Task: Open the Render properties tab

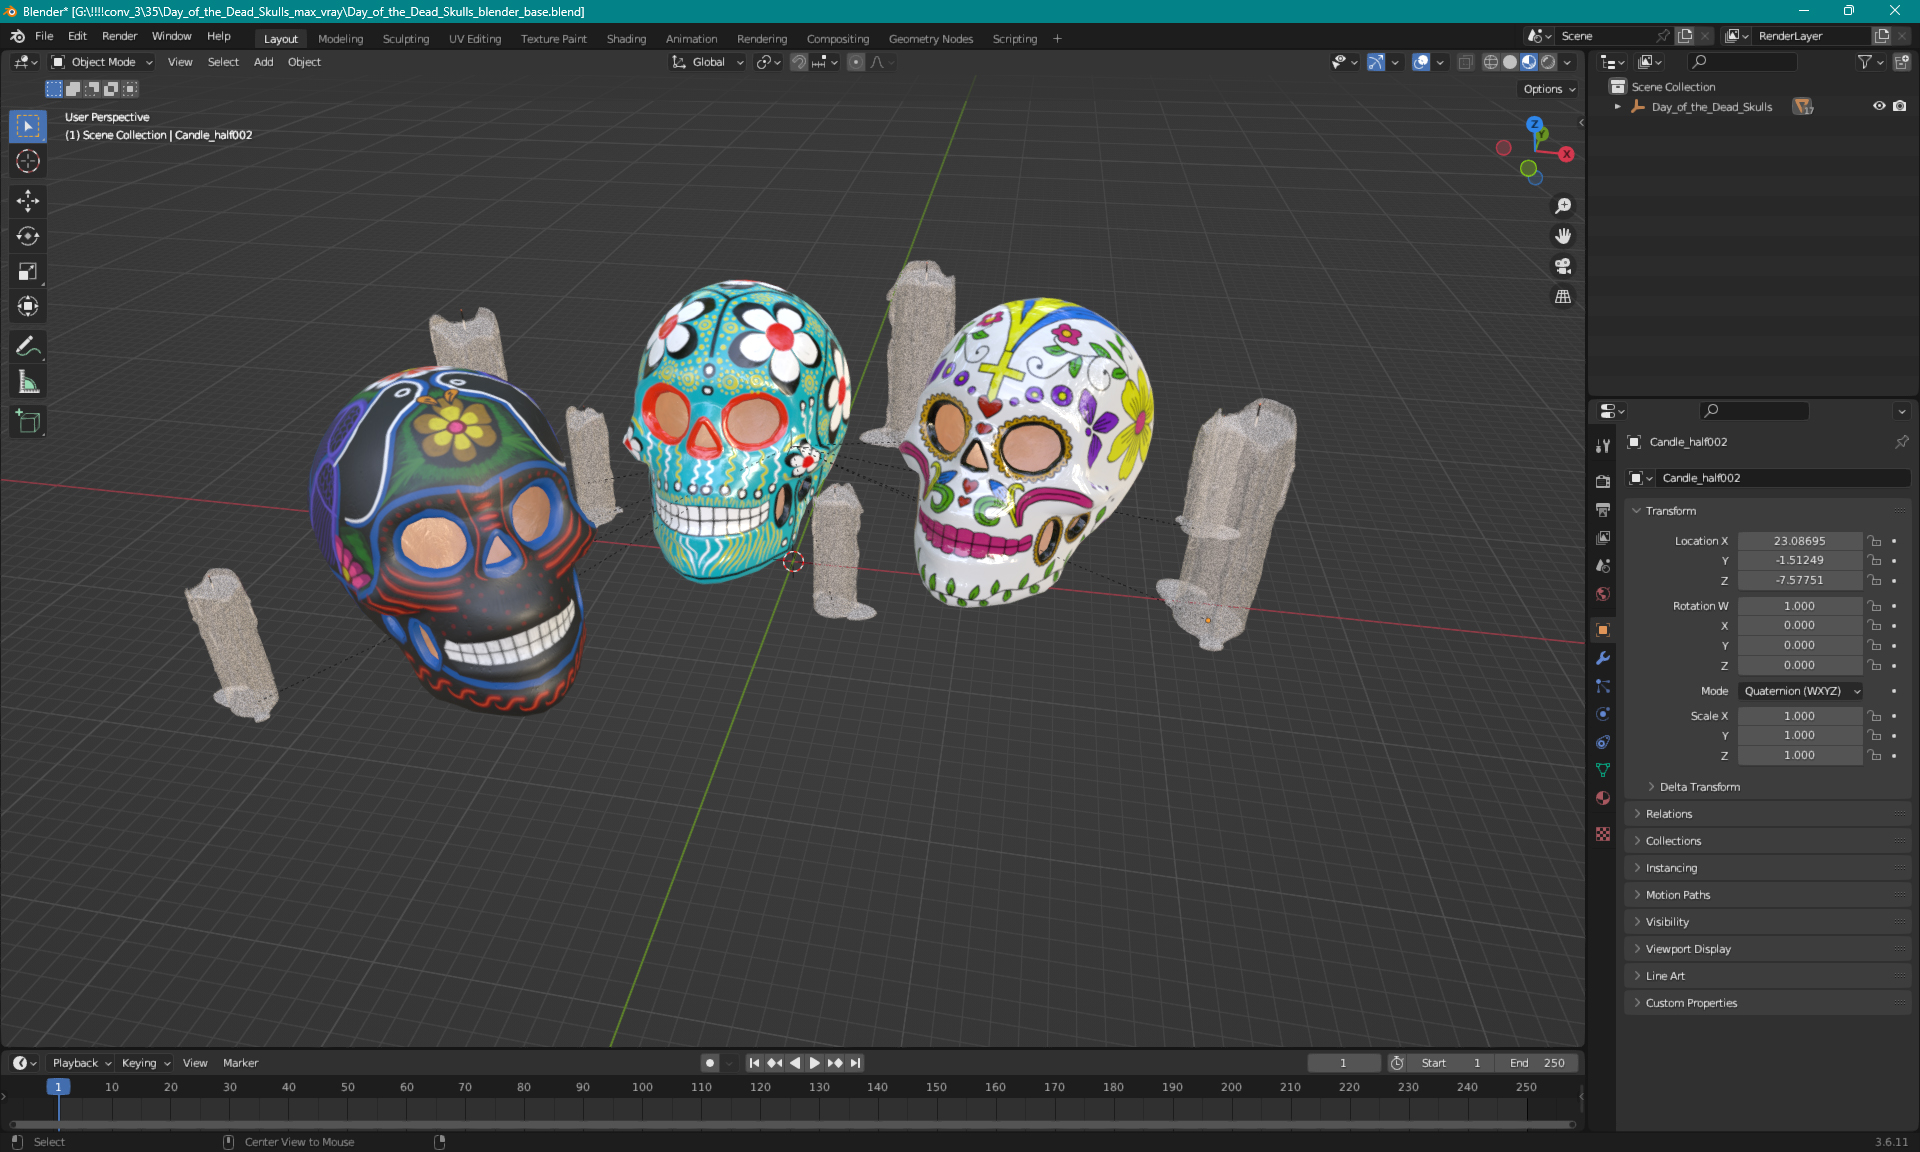Action: (x=1603, y=481)
